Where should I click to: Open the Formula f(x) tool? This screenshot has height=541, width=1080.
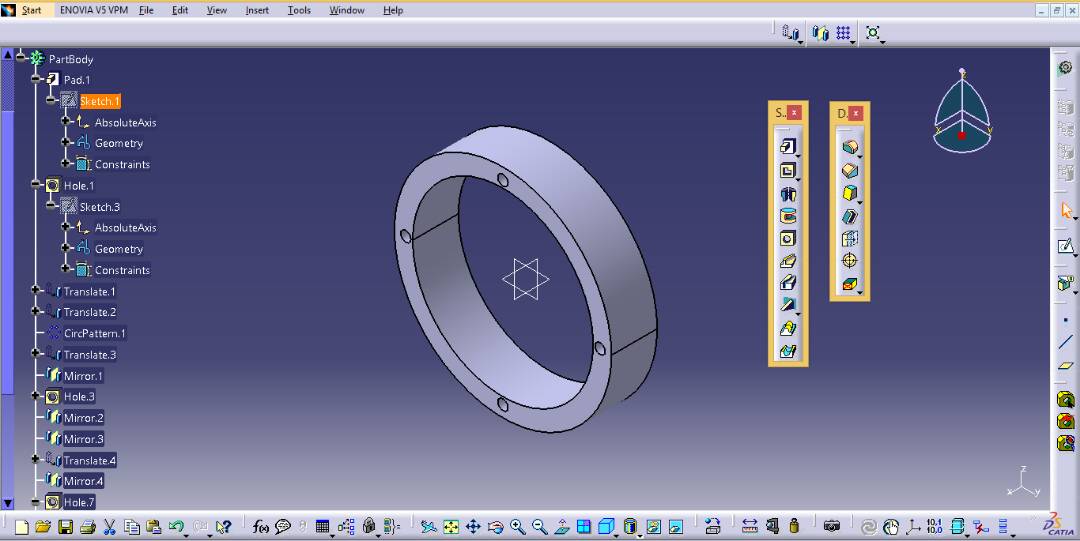[260, 526]
